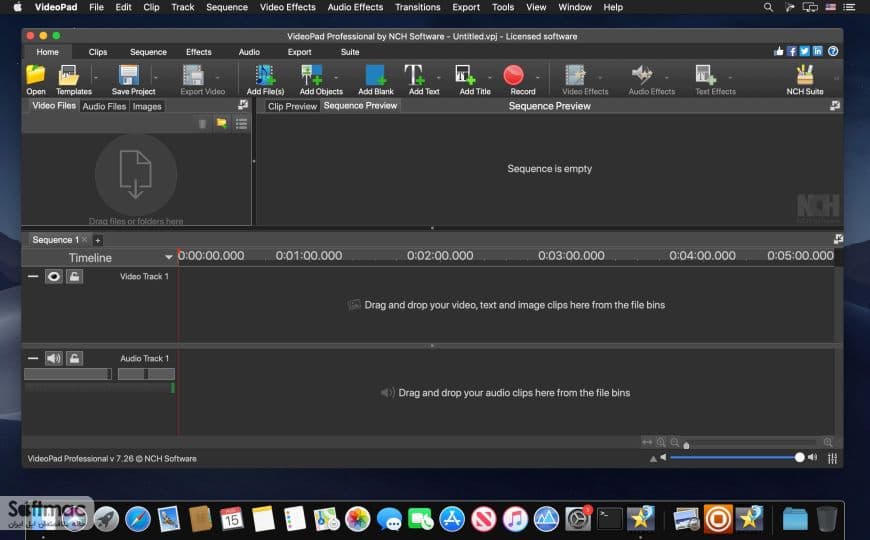Open the Images bin tab

click(x=147, y=106)
